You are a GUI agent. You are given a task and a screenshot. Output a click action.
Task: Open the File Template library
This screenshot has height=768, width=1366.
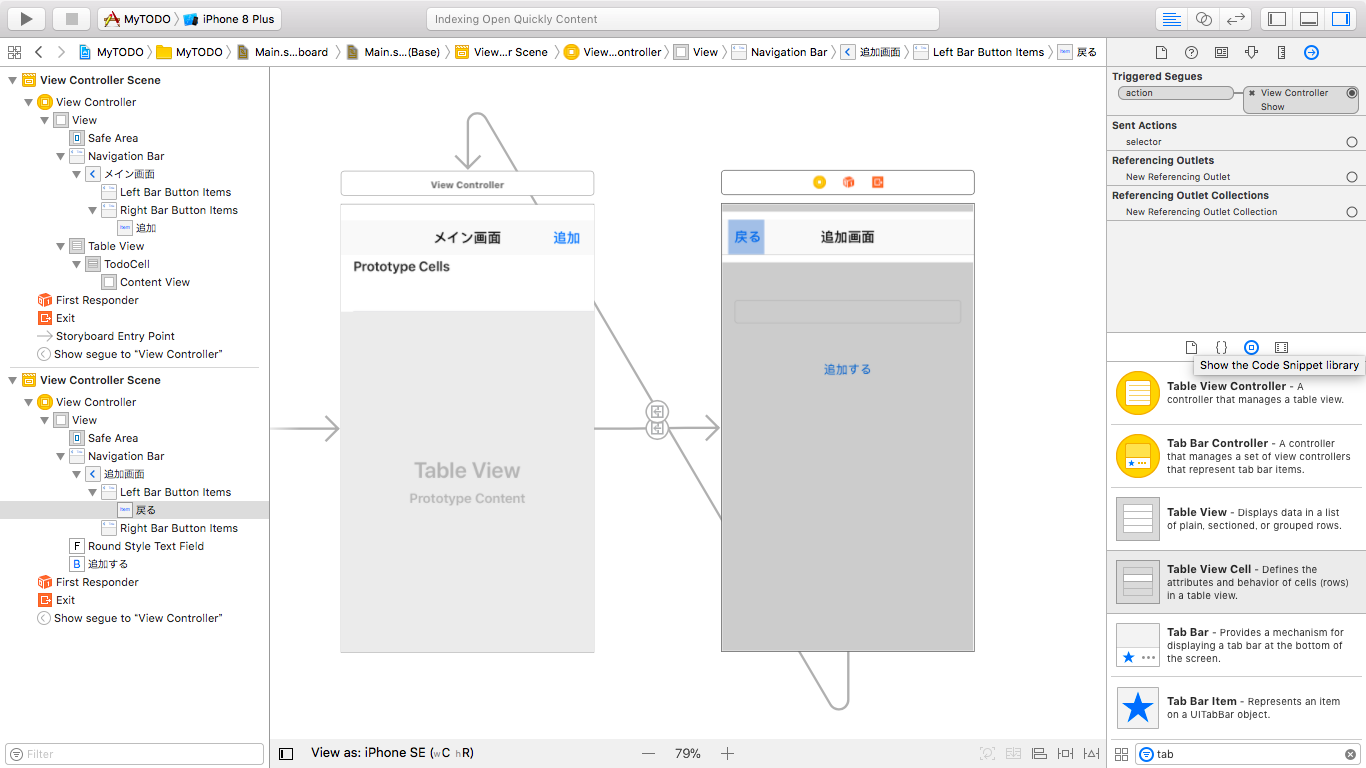point(1190,347)
